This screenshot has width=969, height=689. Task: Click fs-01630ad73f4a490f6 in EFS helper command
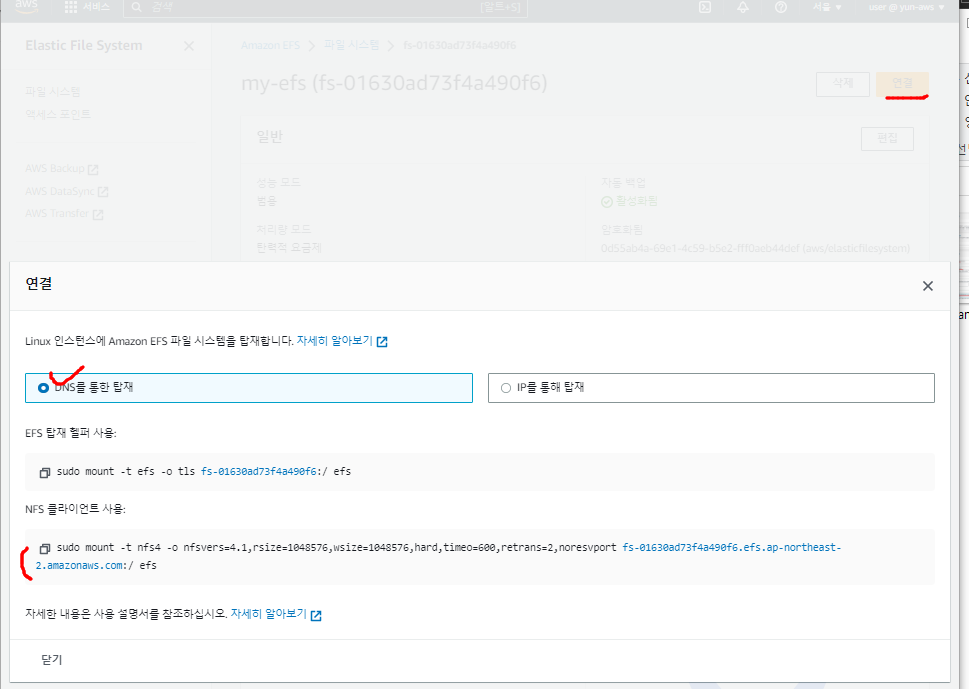[258, 471]
